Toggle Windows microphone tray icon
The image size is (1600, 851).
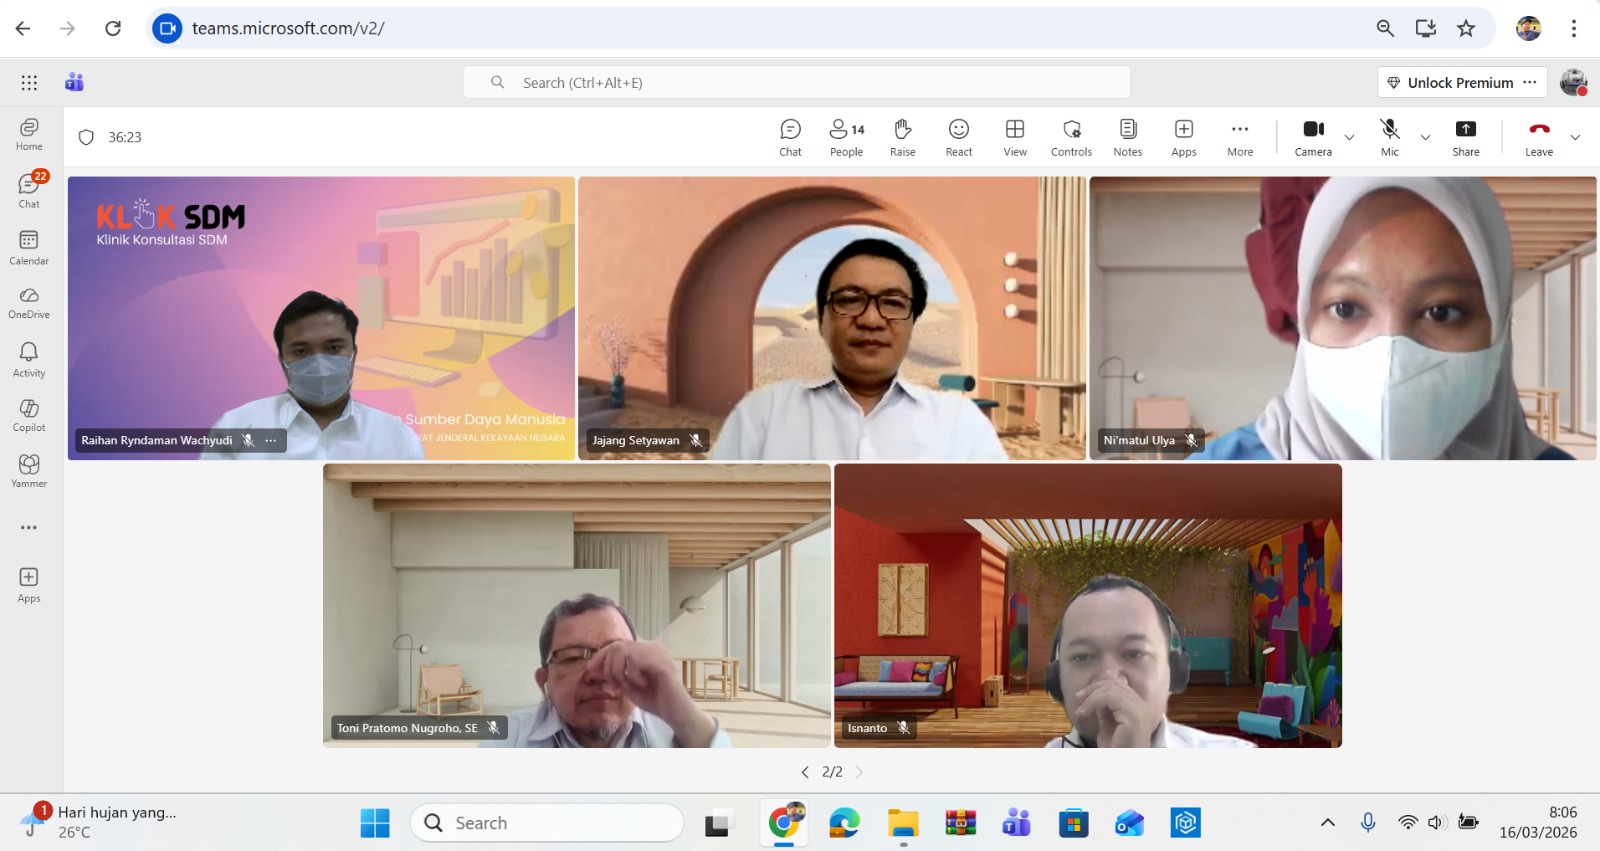coord(1368,822)
